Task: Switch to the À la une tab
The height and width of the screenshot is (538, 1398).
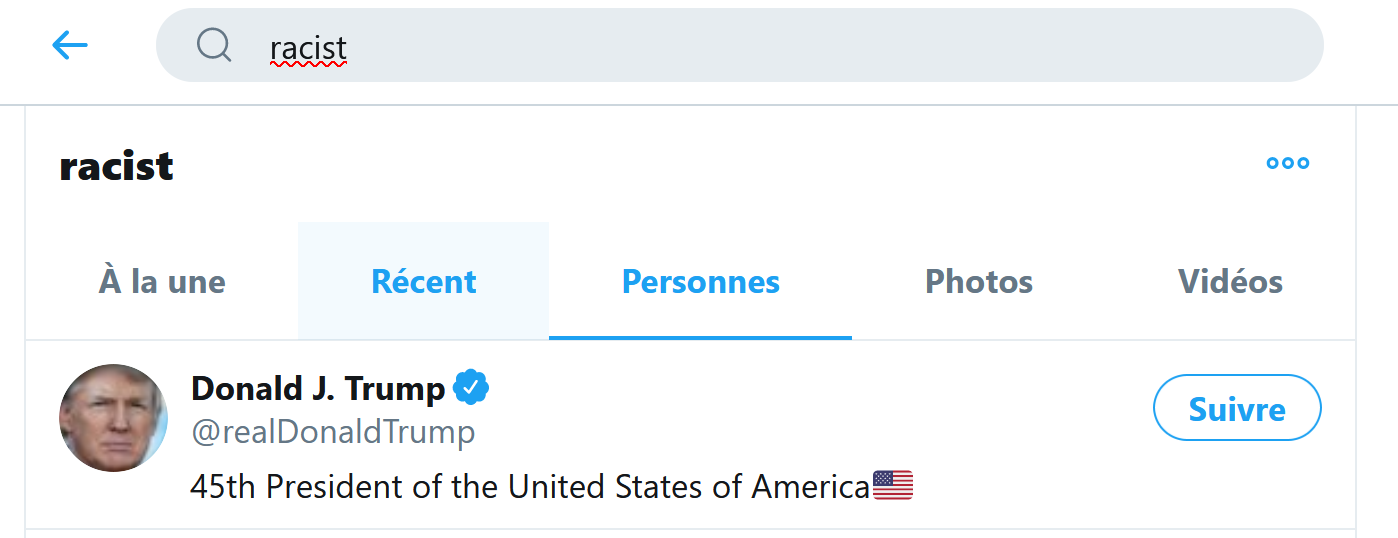Action: [162, 282]
